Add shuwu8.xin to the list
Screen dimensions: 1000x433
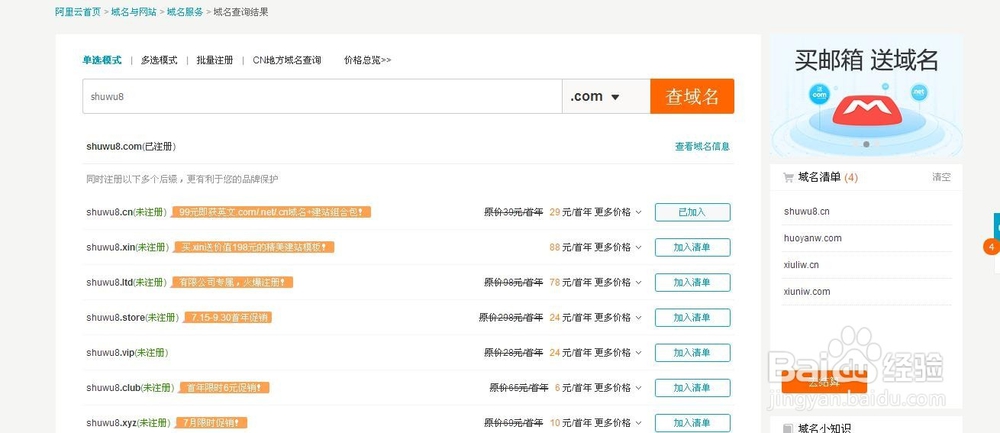click(693, 247)
